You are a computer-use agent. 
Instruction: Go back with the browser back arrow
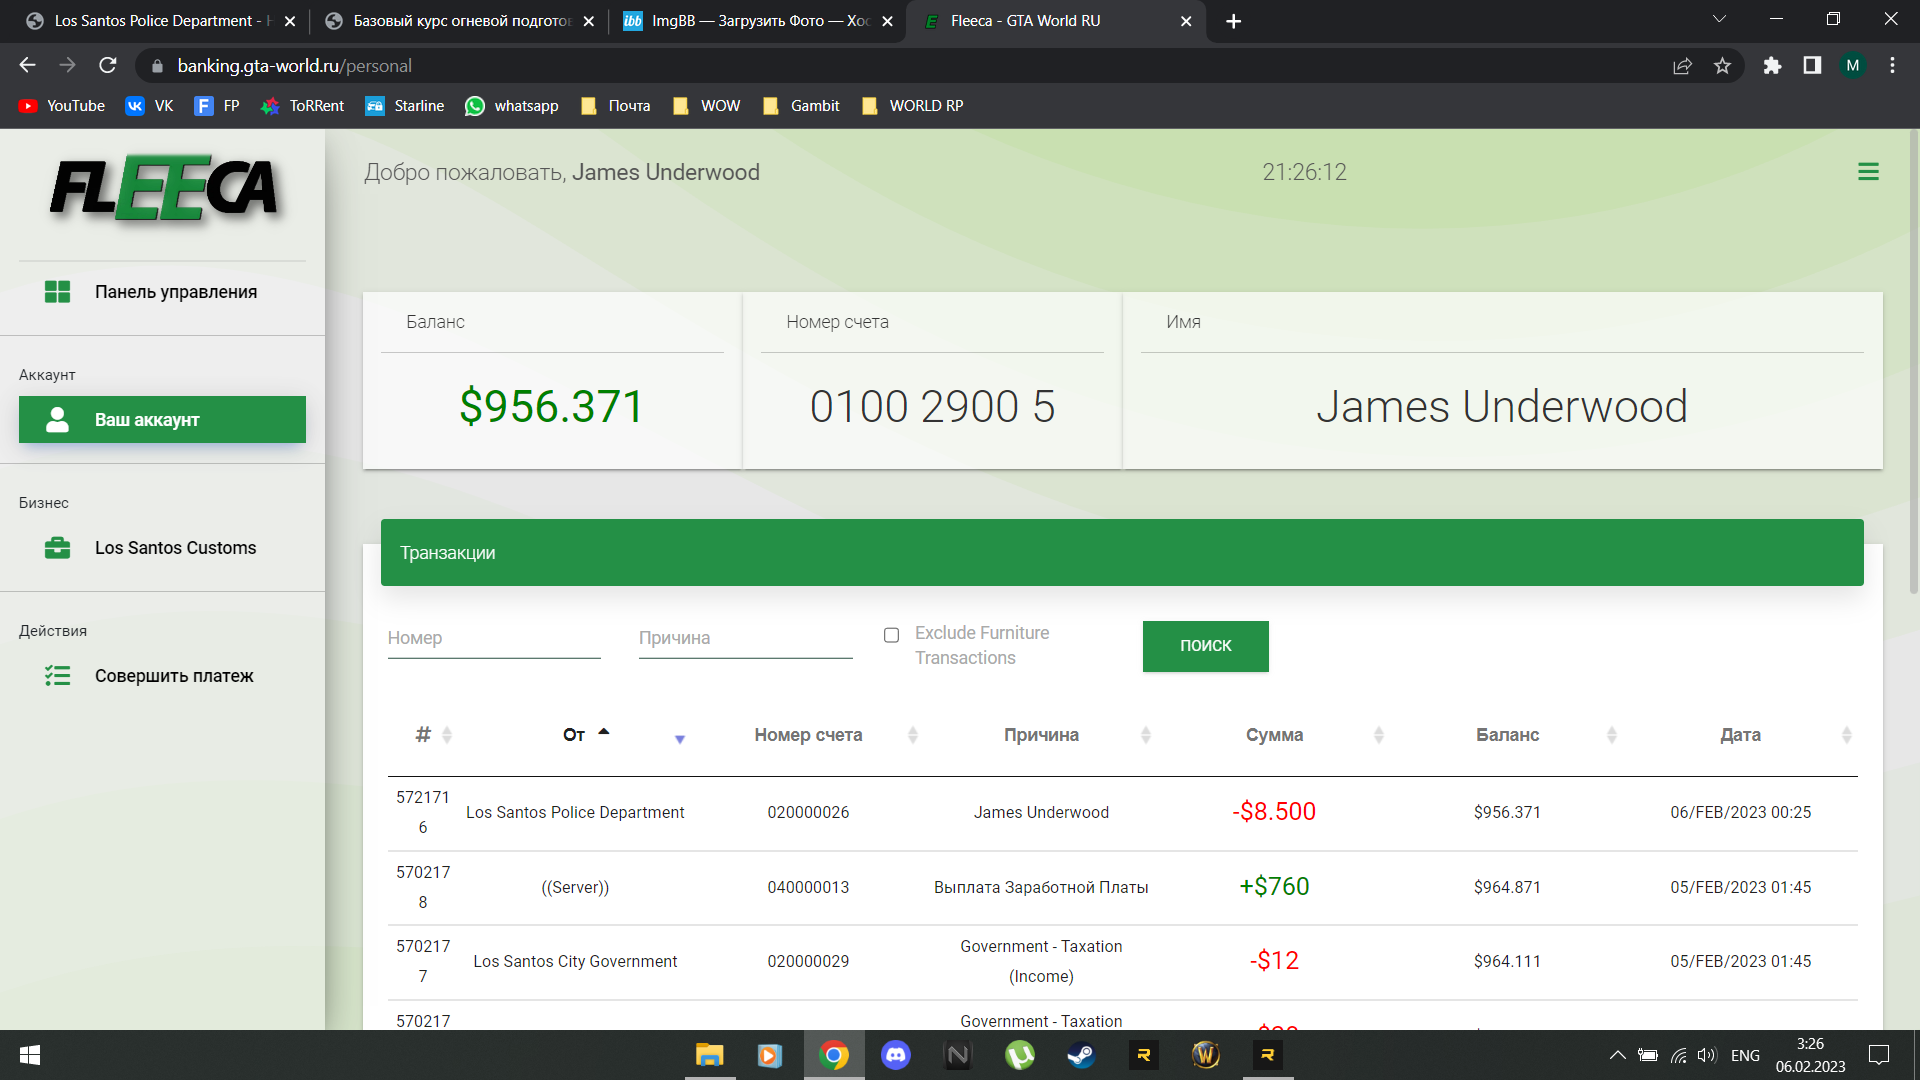[27, 66]
